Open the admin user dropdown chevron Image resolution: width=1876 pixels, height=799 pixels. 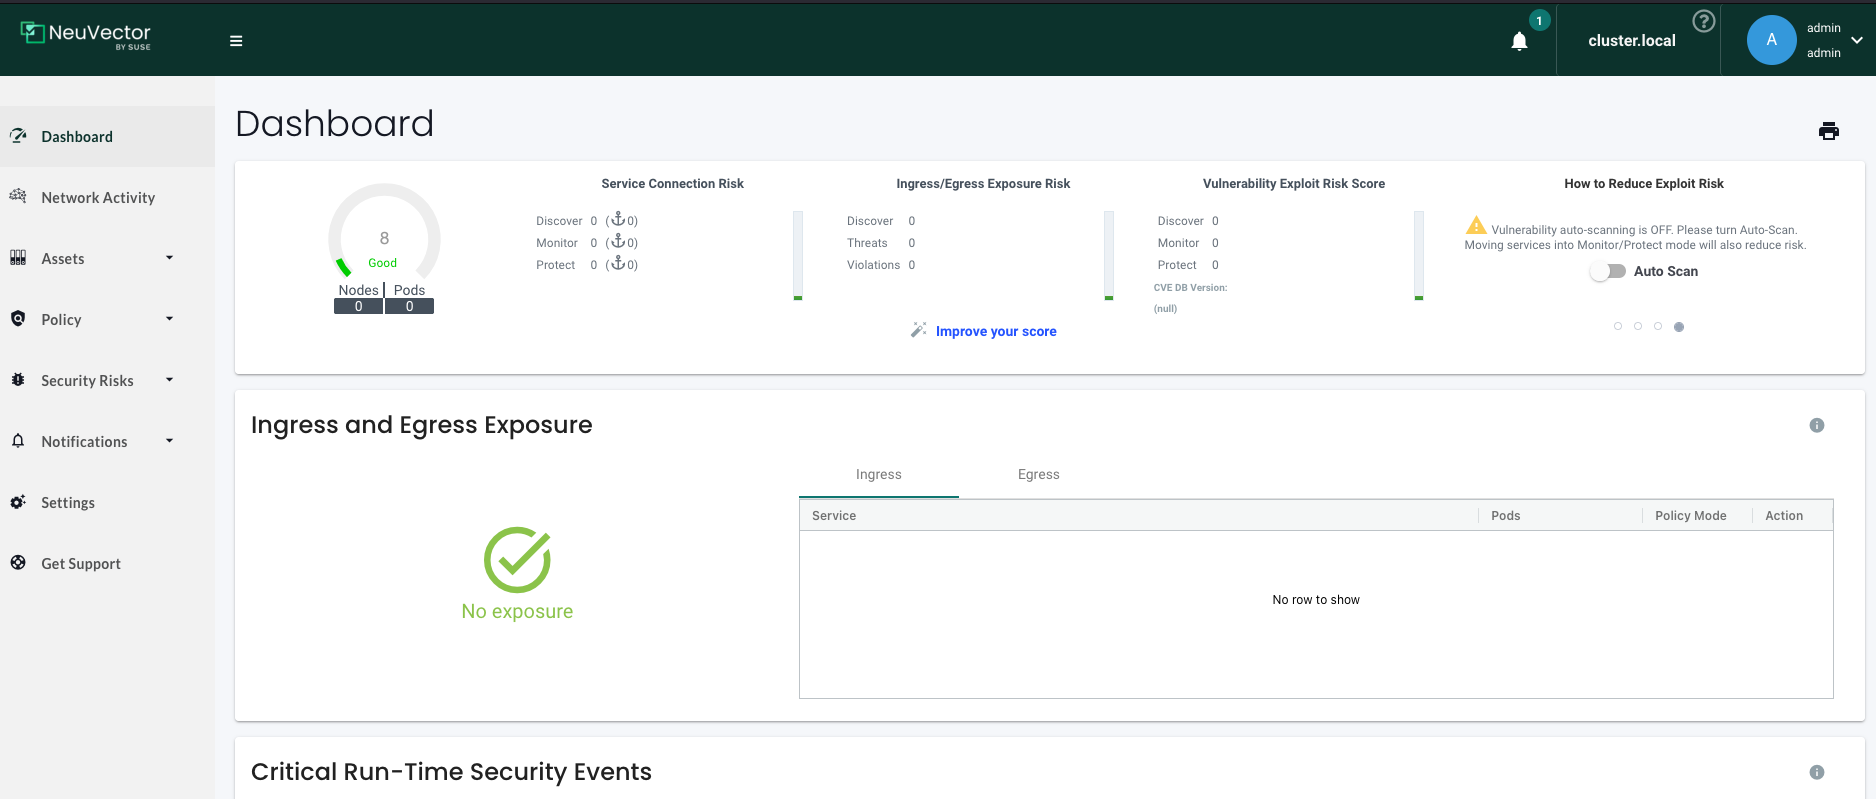pos(1857,41)
